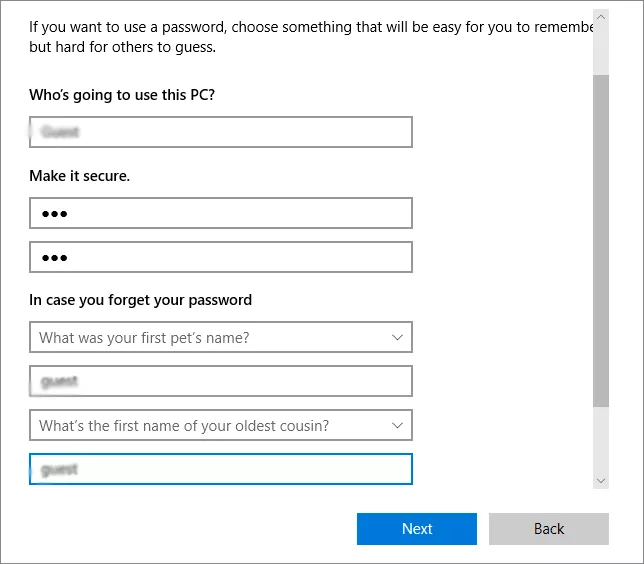Click the password advice paragraph at the top
The width and height of the screenshot is (644, 564).
(x=300, y=37)
